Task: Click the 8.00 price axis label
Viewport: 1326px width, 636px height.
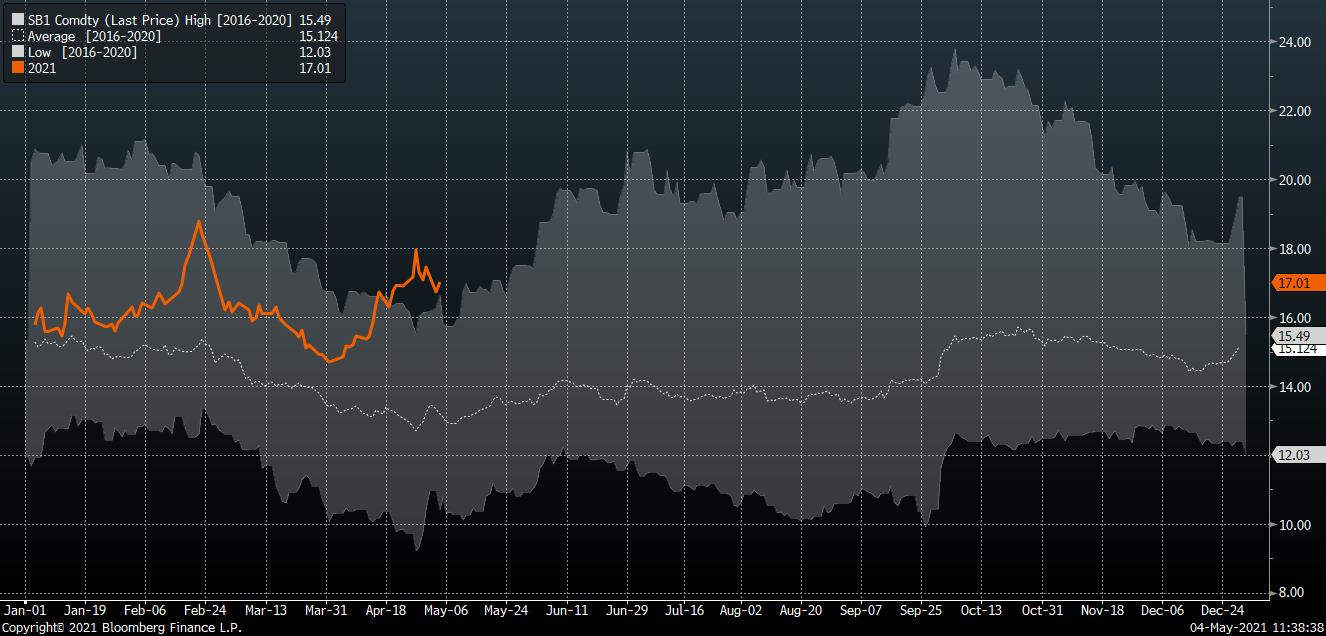Action: (x=1296, y=593)
